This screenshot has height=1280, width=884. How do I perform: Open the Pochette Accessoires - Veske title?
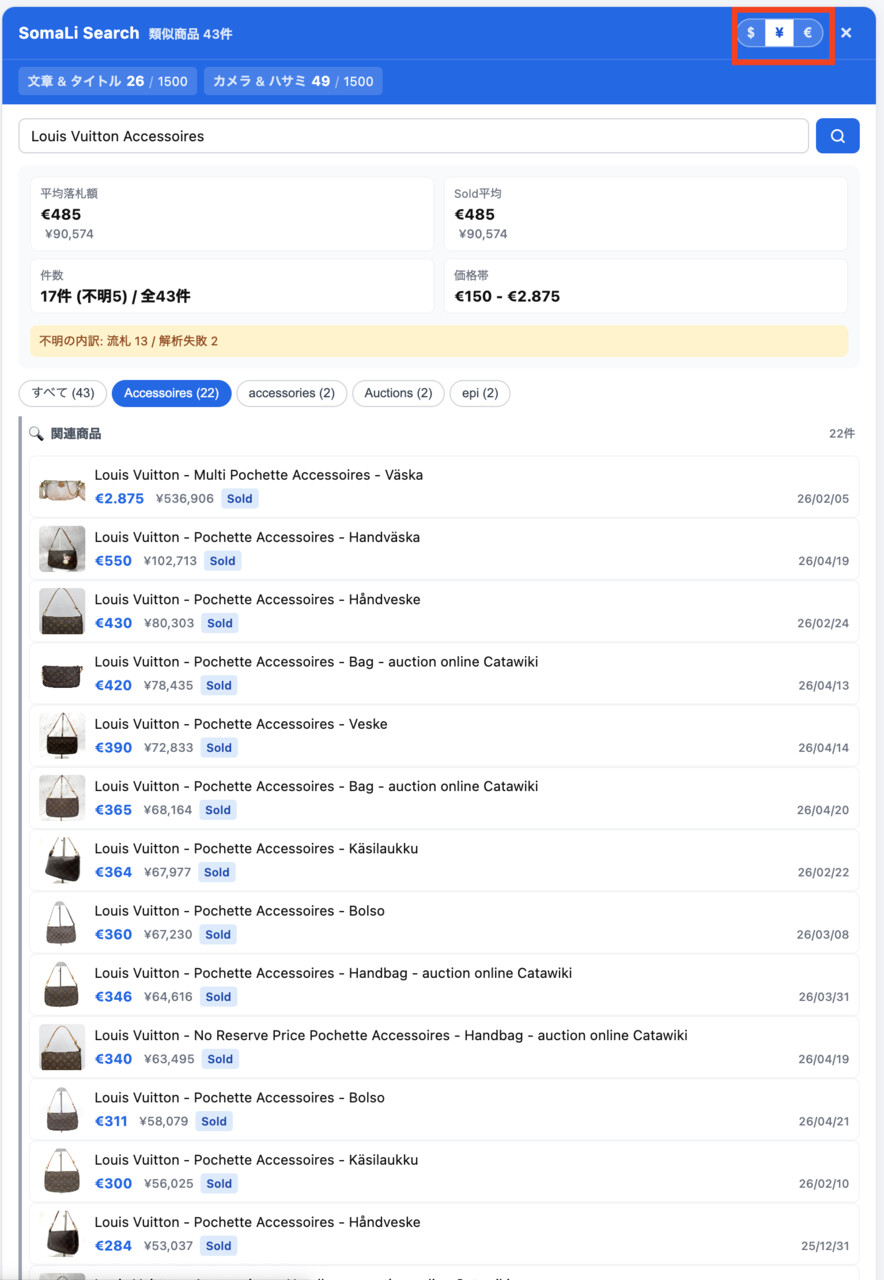[241, 724]
